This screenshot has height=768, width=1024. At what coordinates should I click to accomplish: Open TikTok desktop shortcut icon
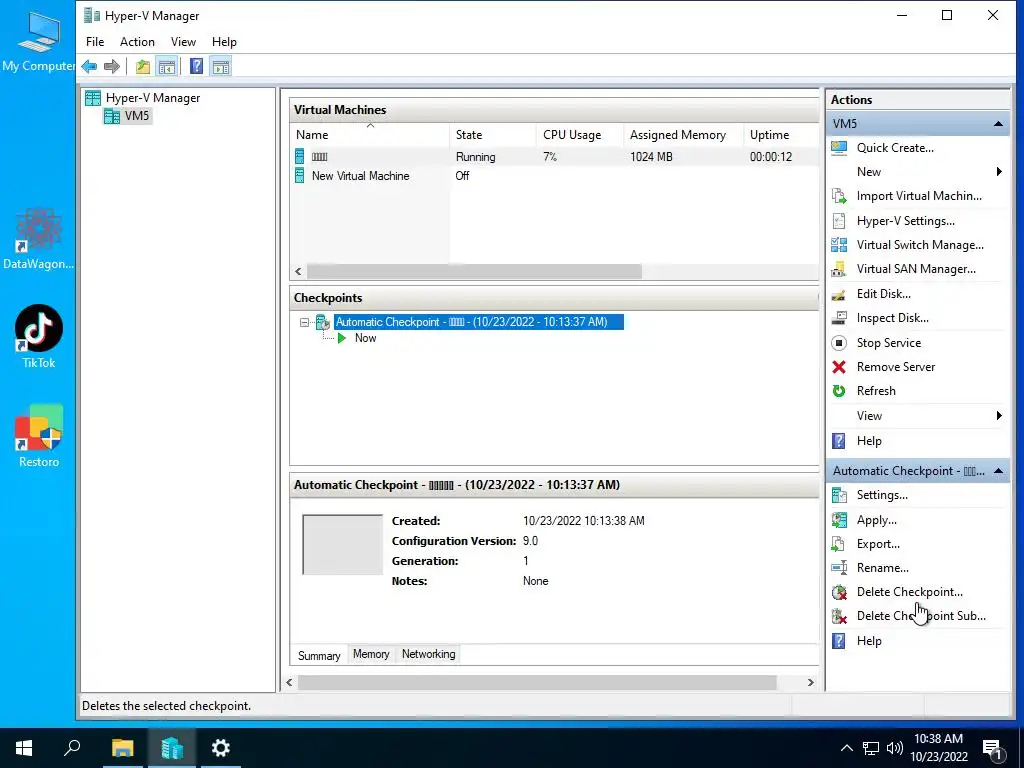[39, 328]
